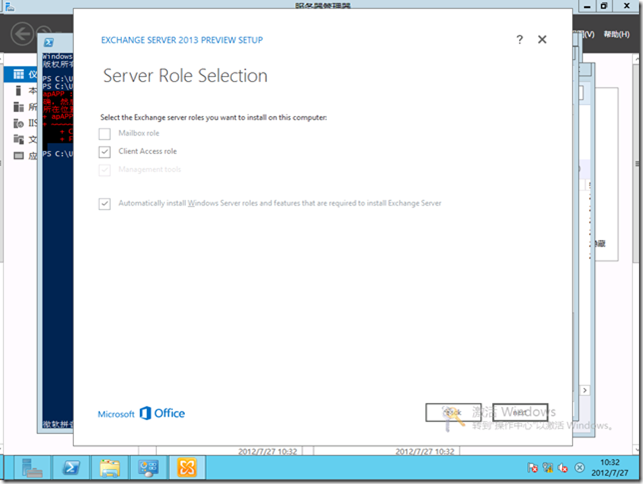Open the control panel icon on the taskbar
This screenshot has height=484, width=643.
click(x=148, y=468)
